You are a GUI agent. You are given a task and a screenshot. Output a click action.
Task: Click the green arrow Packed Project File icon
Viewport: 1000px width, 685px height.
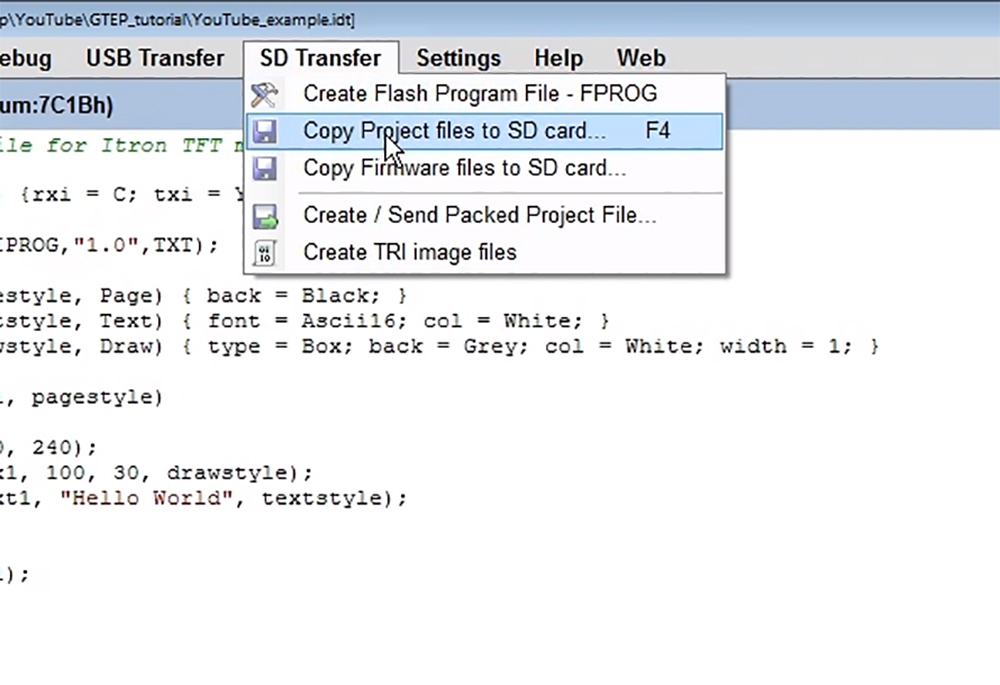click(265, 215)
